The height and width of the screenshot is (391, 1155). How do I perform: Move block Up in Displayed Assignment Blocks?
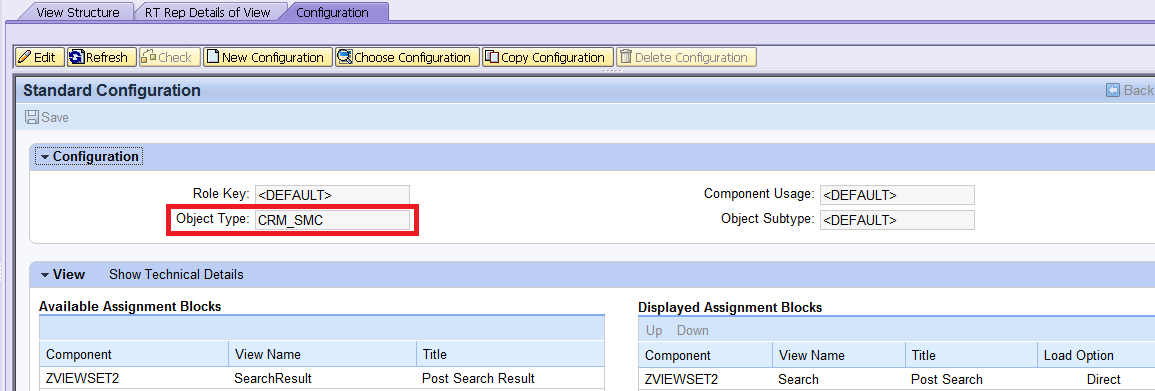click(654, 331)
